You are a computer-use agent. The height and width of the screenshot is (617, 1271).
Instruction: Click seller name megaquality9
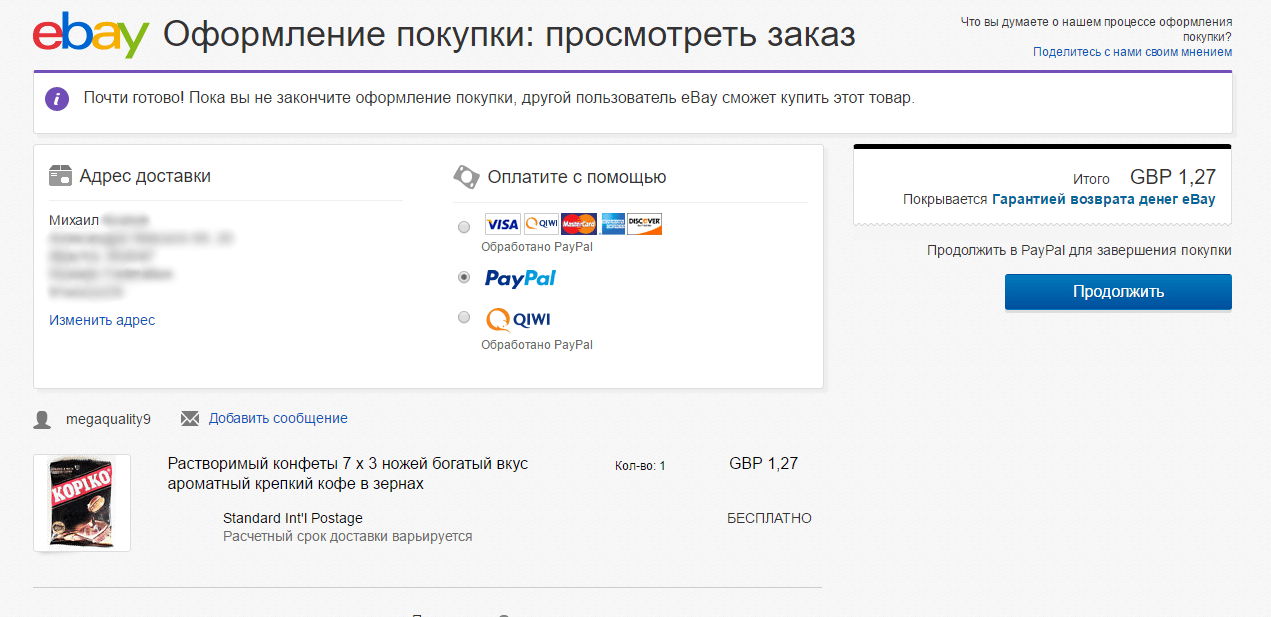pos(108,419)
